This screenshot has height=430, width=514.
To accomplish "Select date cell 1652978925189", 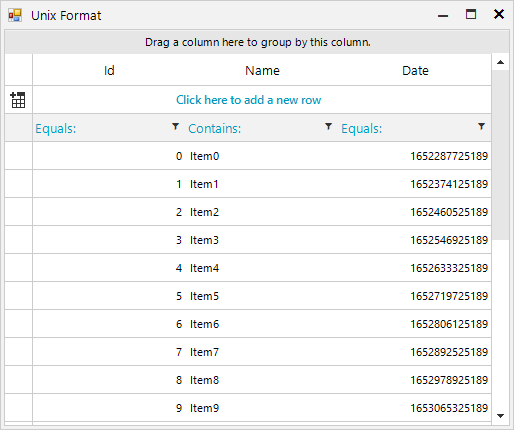I will tap(415, 380).
